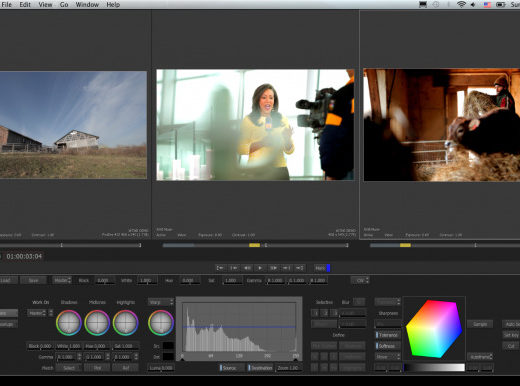This screenshot has width=520, height=386.
Task: Click the Selective 1 button
Action: [316, 313]
